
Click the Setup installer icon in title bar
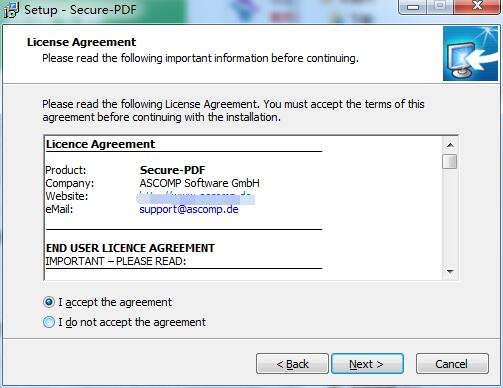coord(11,10)
